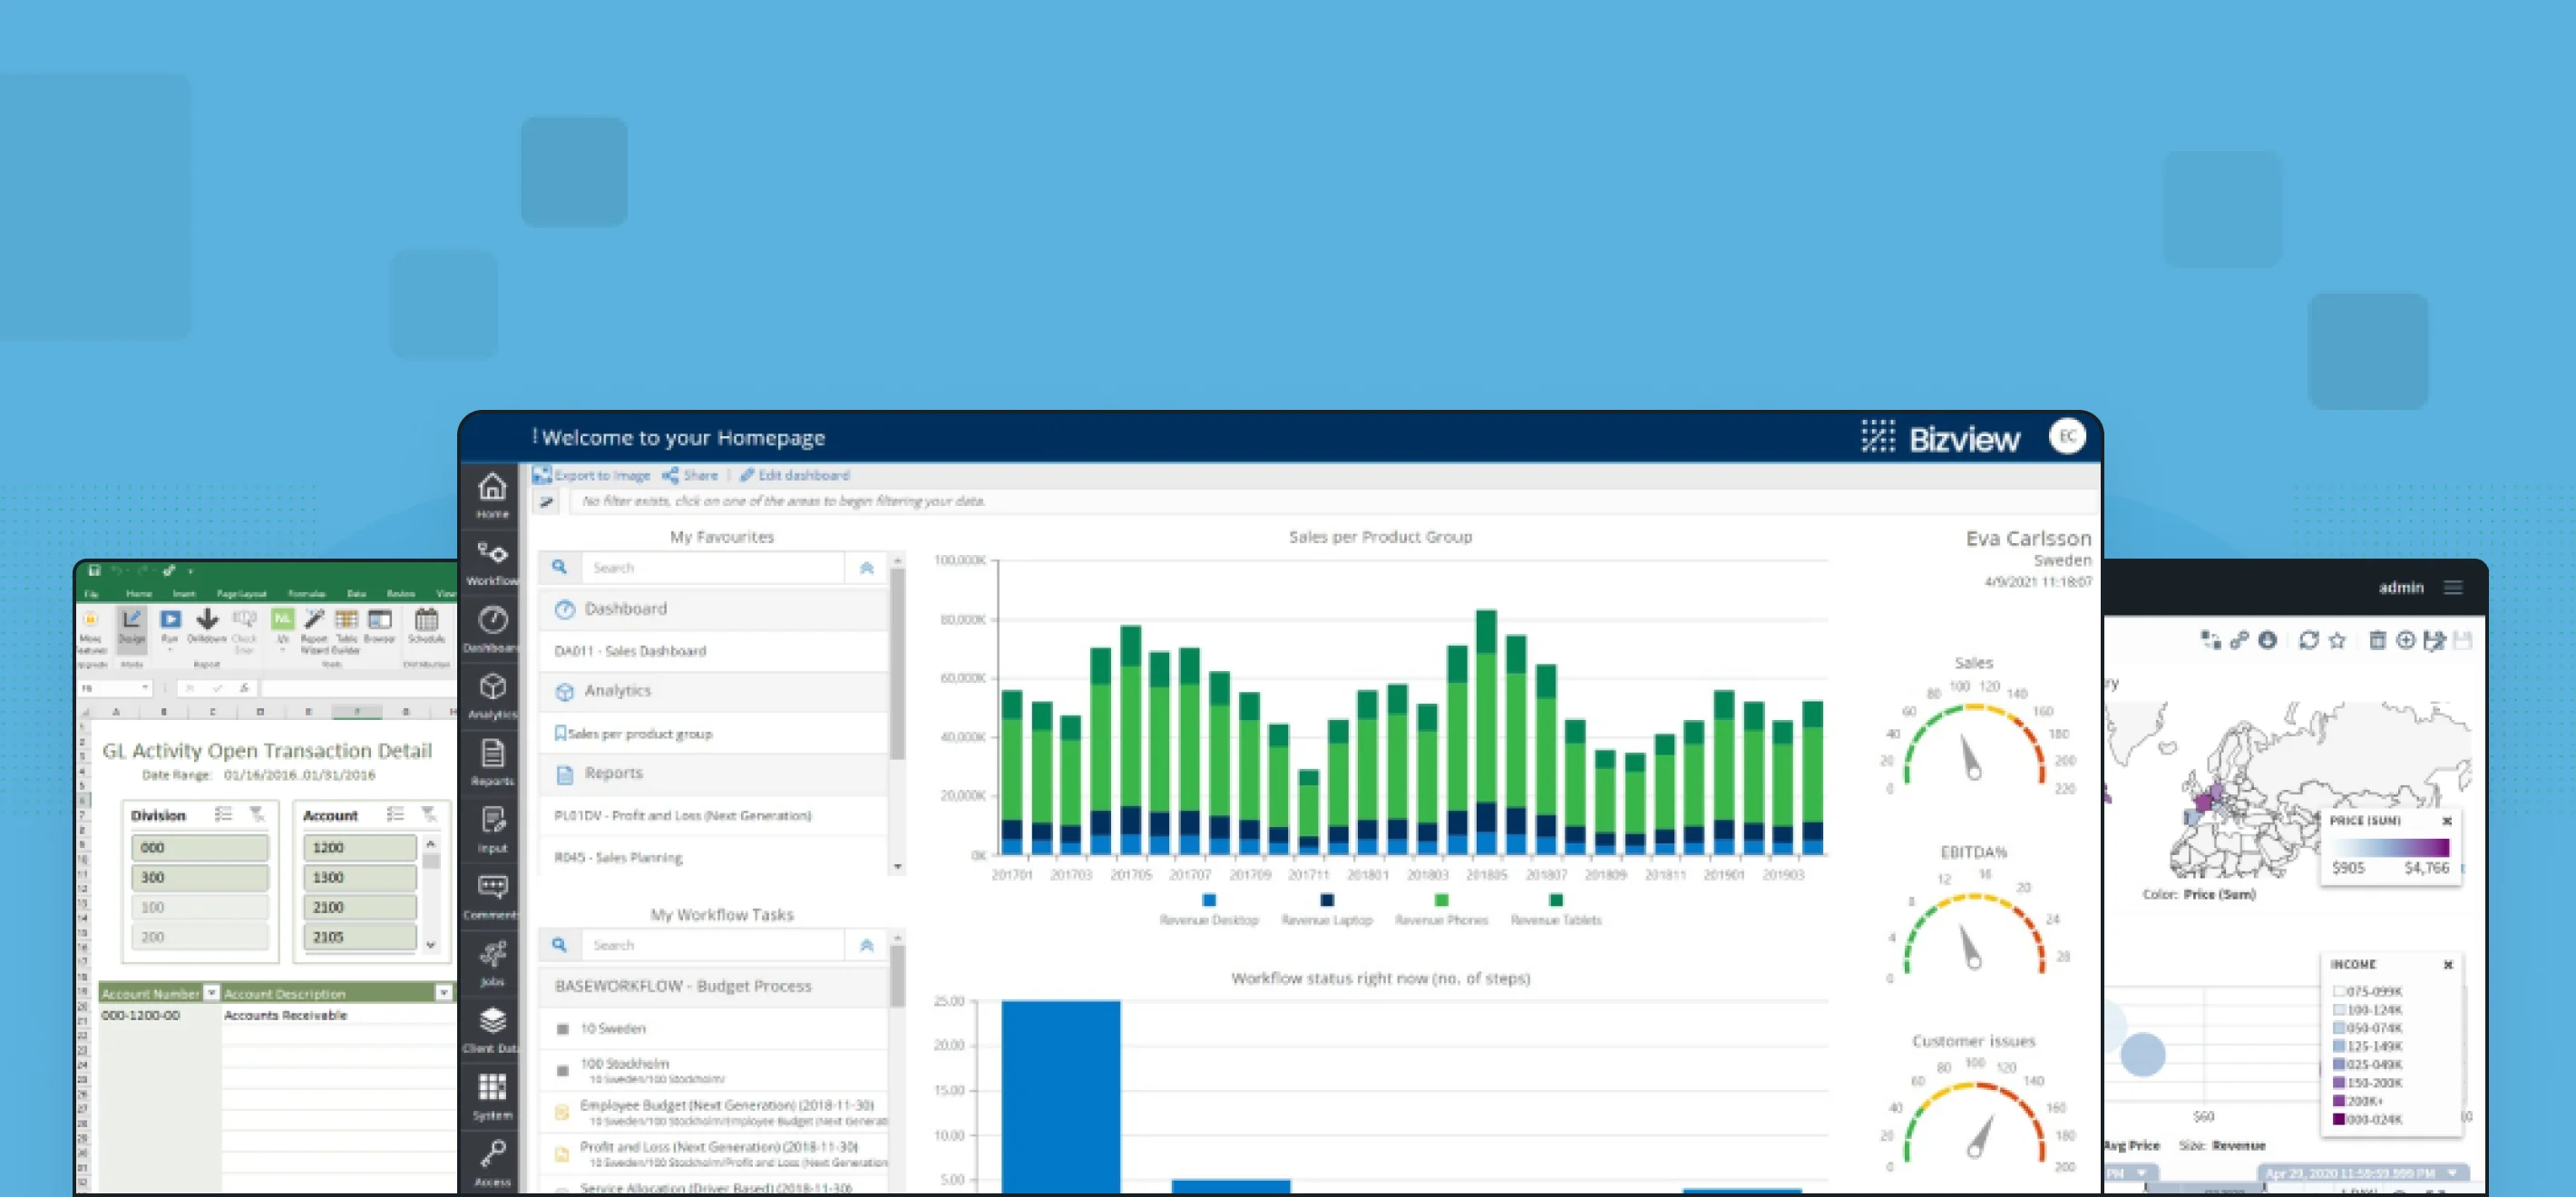Open the Insert tab in the Excel ribbon
Viewport: 2576px width, 1197px height.
pos(184,593)
